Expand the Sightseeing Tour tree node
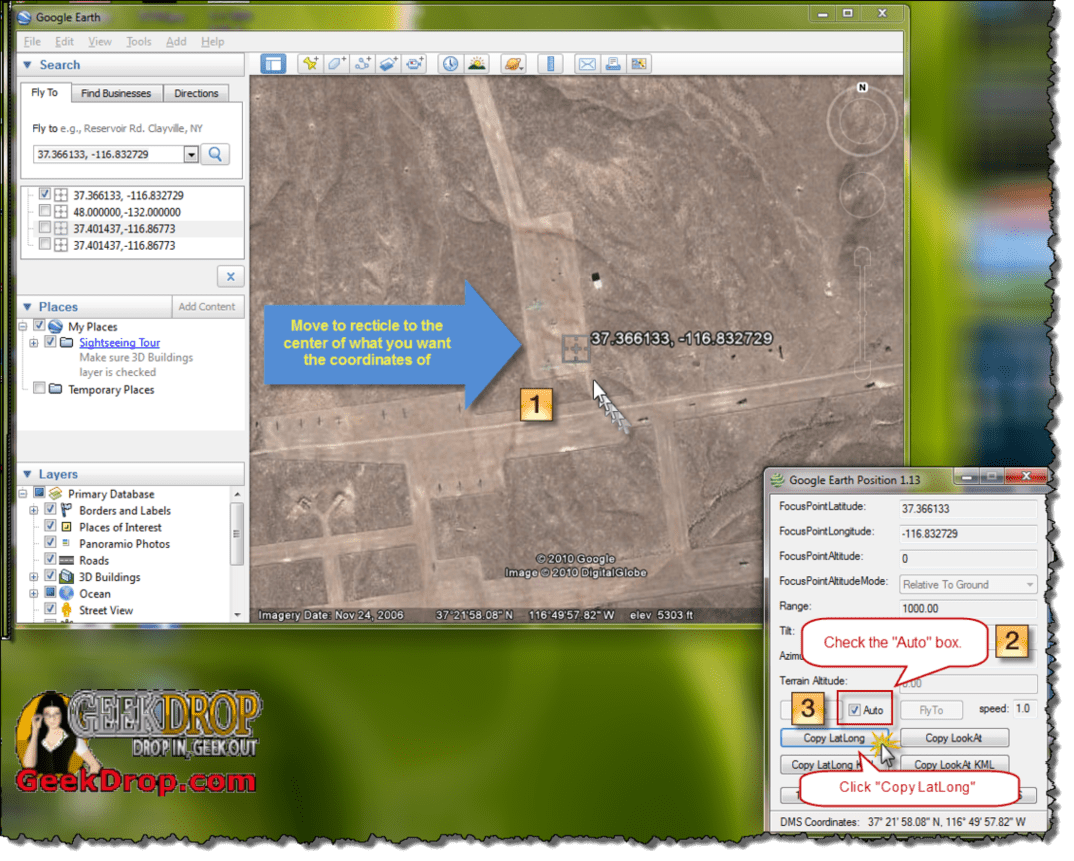Viewport: 1074px width, 861px height. click(34, 342)
